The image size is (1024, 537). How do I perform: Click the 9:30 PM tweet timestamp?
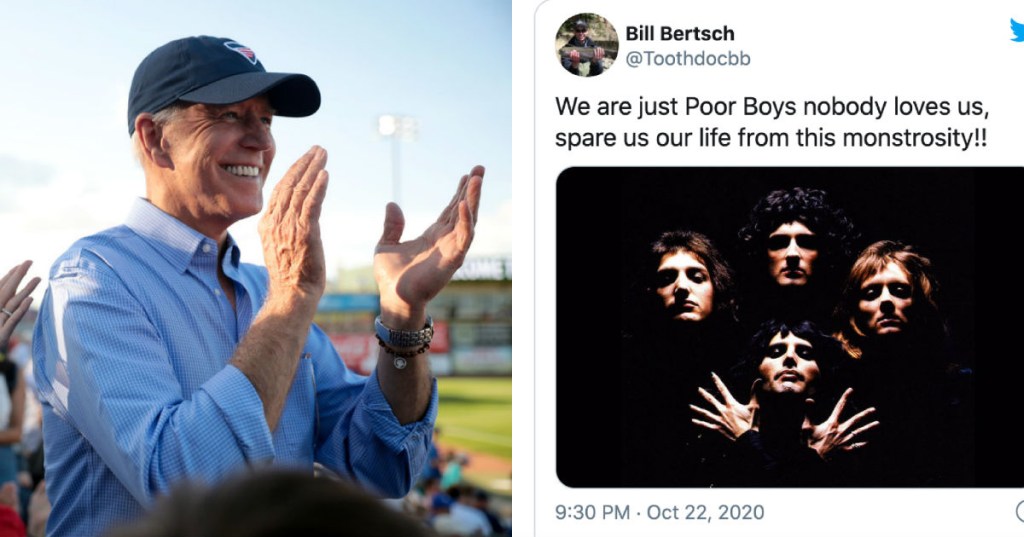coord(592,512)
